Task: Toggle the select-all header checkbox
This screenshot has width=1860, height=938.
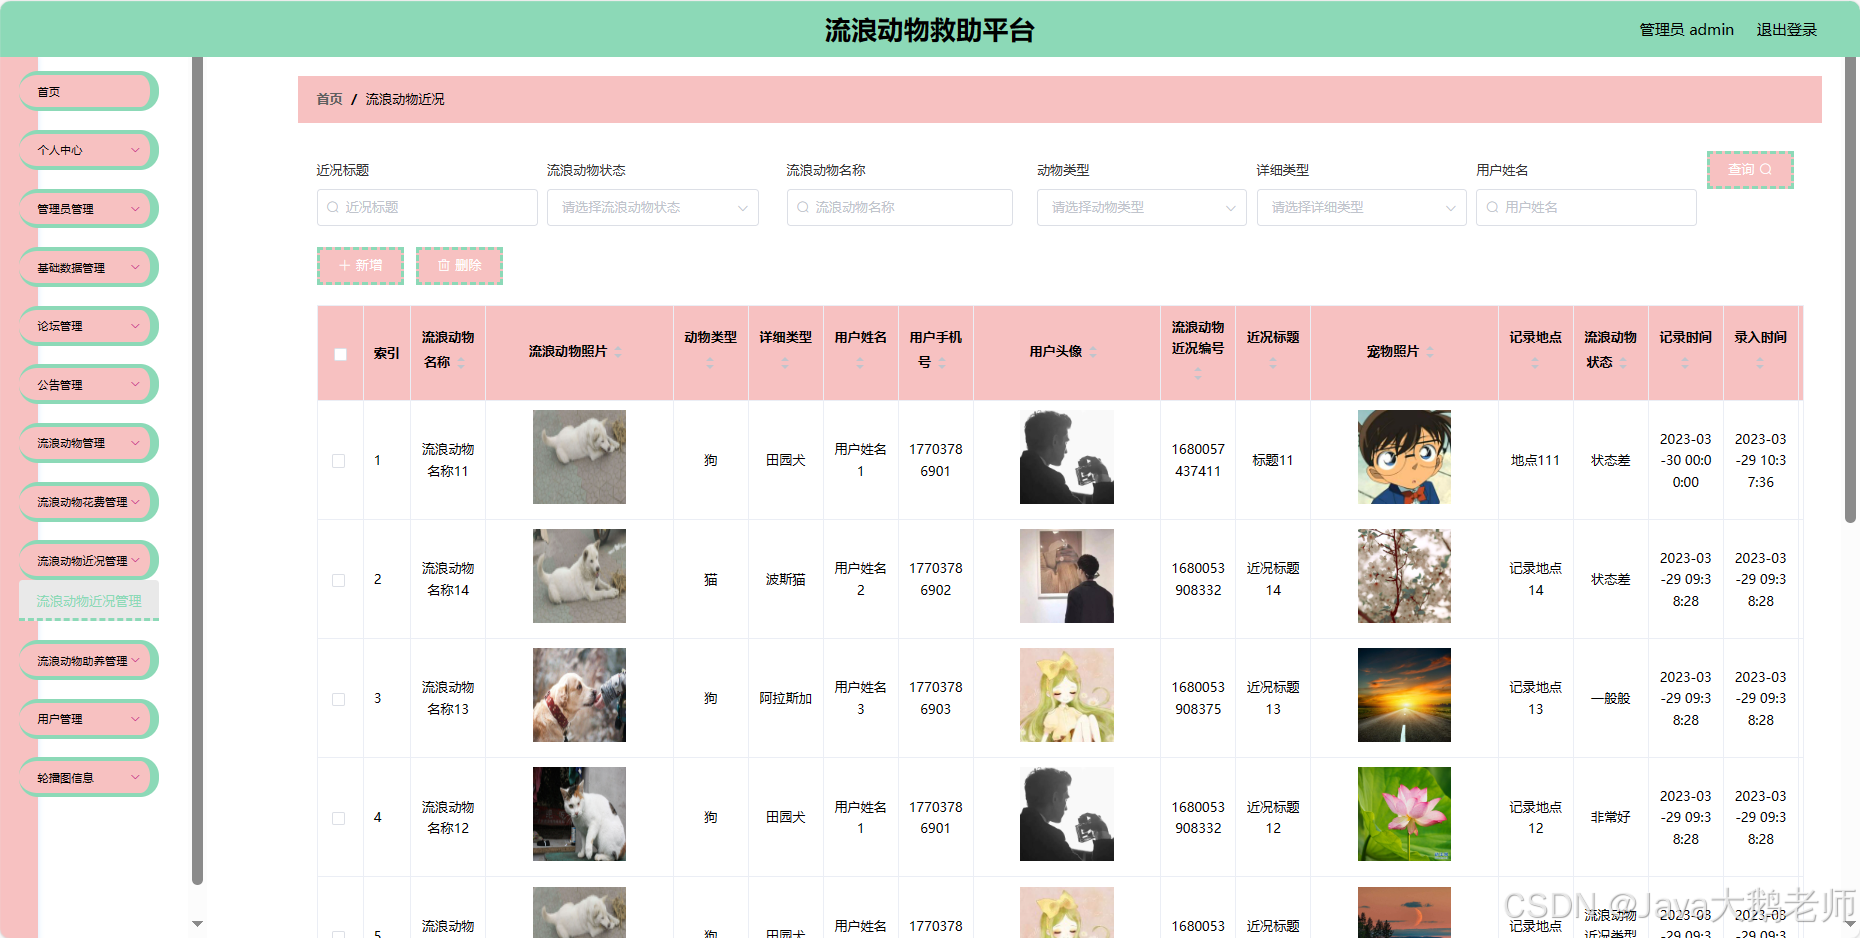Action: pos(340,354)
